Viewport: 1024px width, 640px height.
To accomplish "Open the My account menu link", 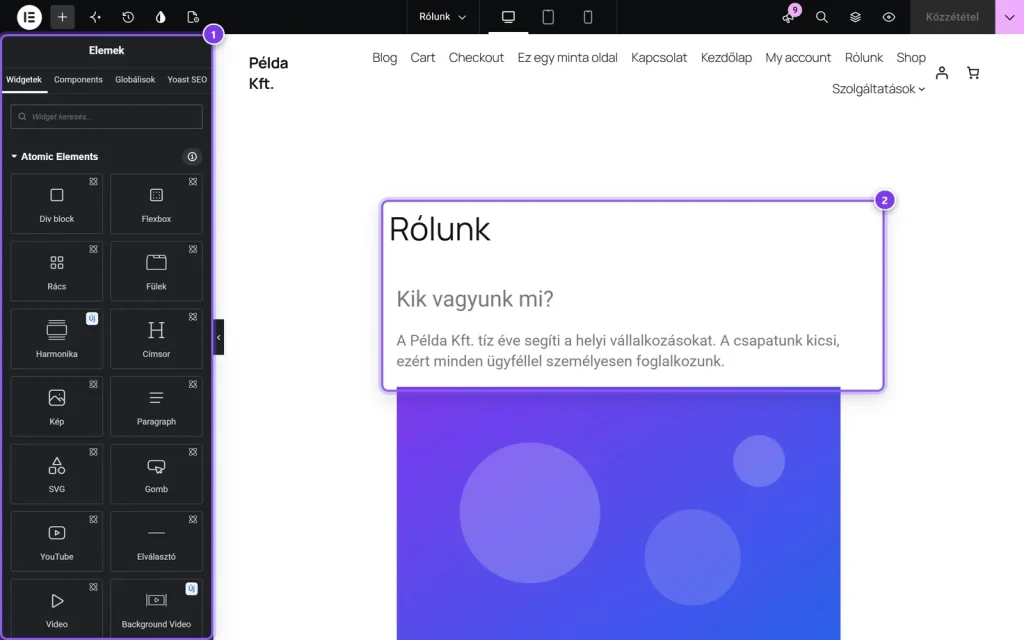I will [x=798, y=57].
